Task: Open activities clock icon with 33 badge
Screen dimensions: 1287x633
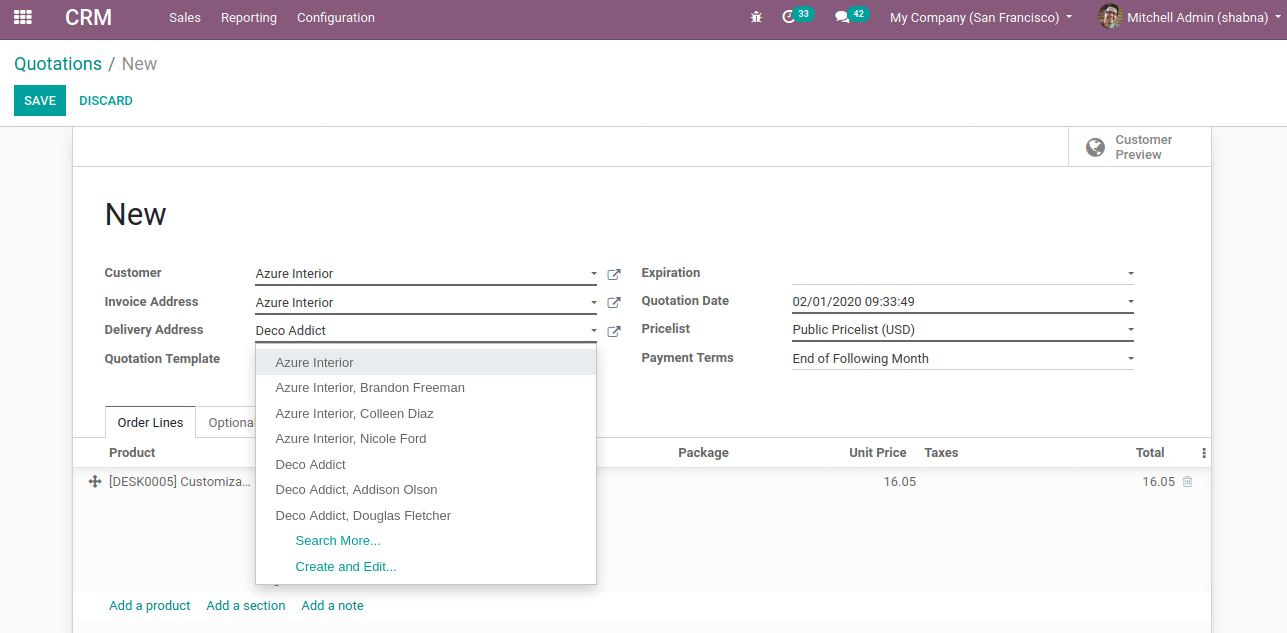Action: tap(797, 16)
